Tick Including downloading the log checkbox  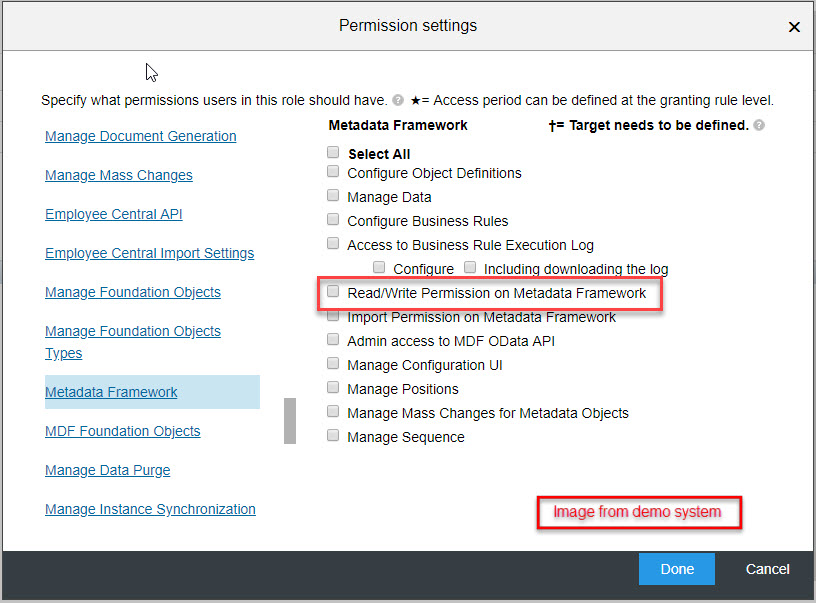point(469,267)
